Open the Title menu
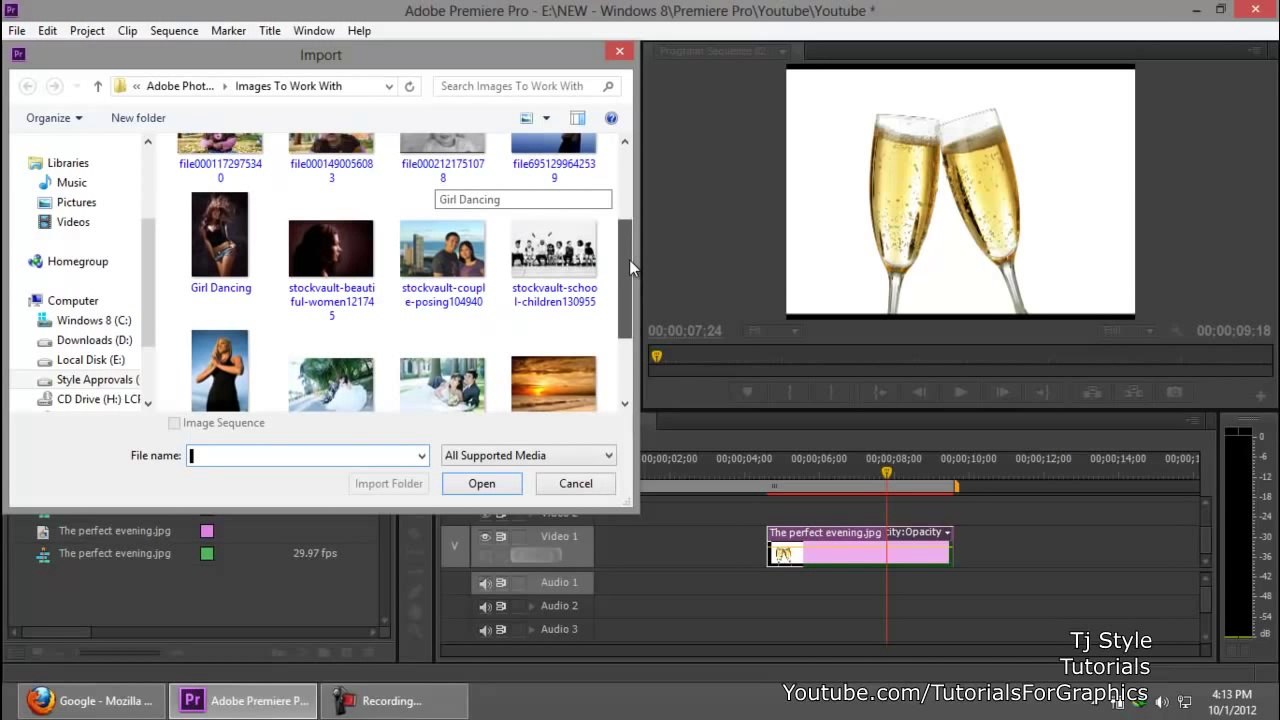 [270, 31]
